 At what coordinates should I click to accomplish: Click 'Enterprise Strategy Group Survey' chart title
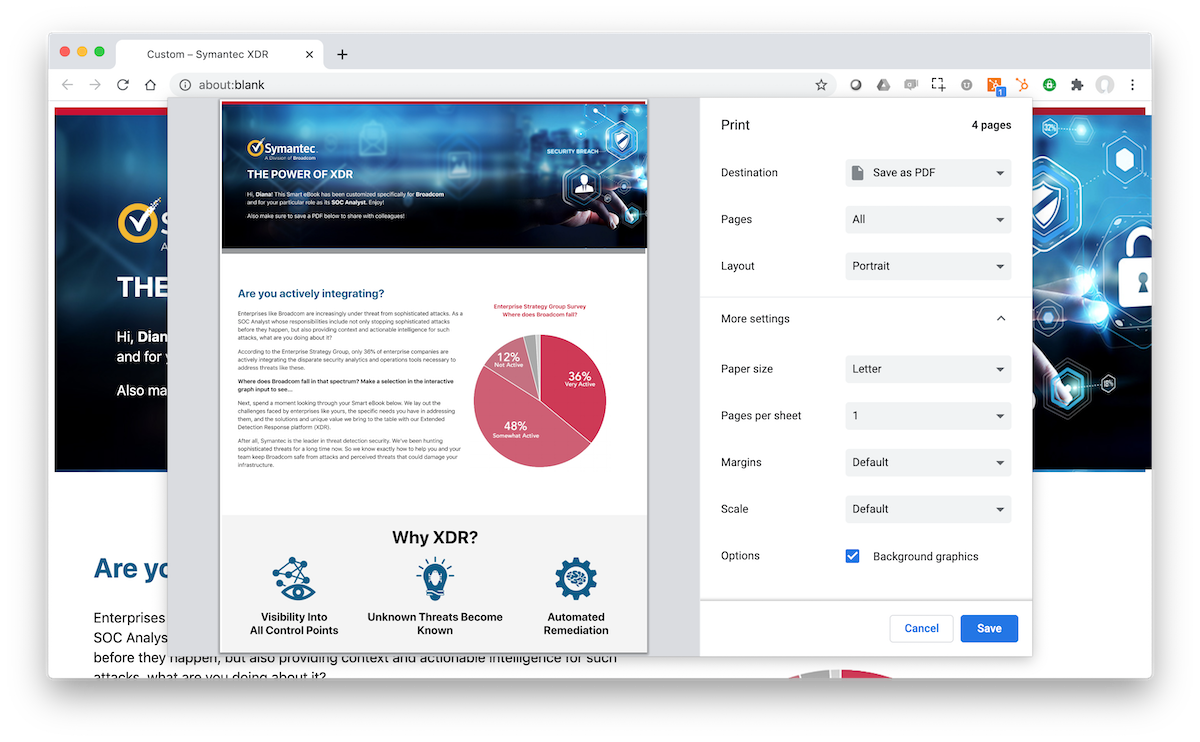(540, 306)
